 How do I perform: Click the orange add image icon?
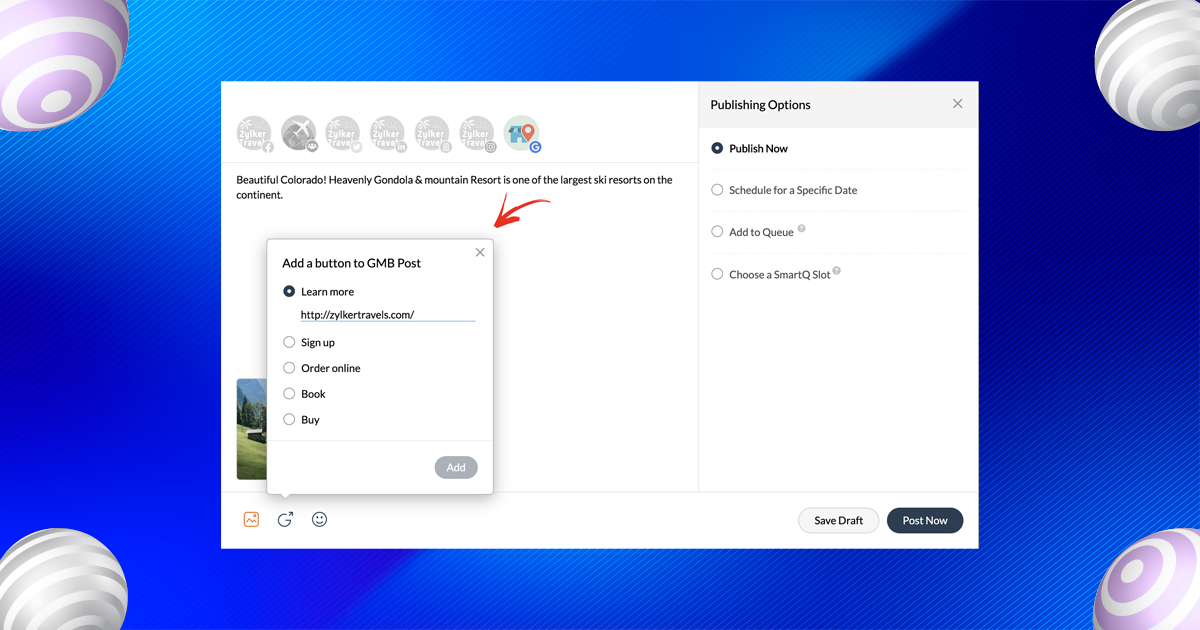point(251,520)
